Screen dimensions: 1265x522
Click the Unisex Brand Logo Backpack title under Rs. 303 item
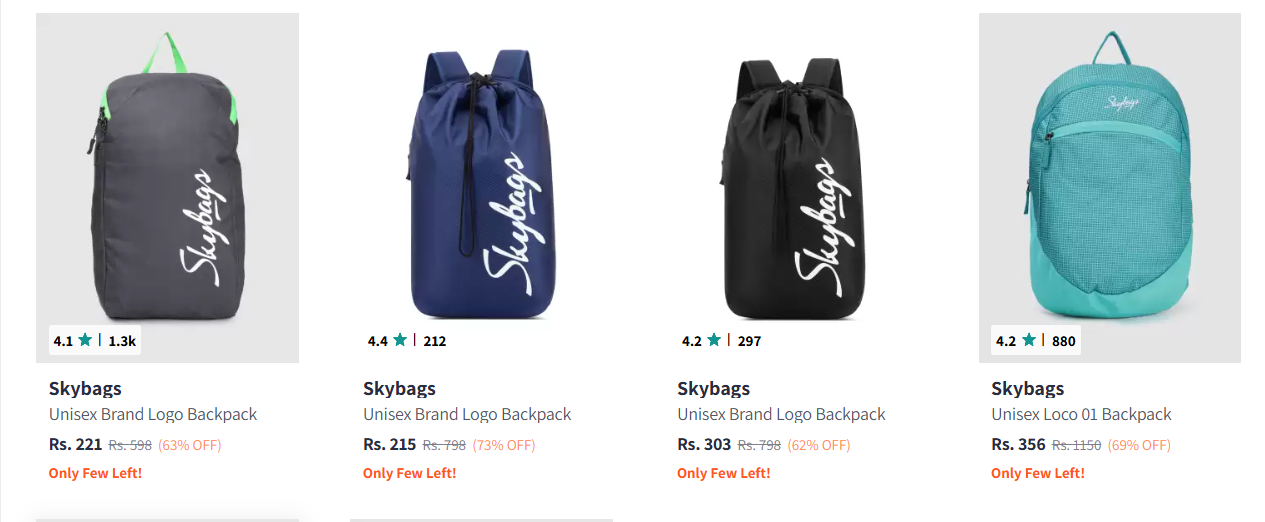pos(781,414)
